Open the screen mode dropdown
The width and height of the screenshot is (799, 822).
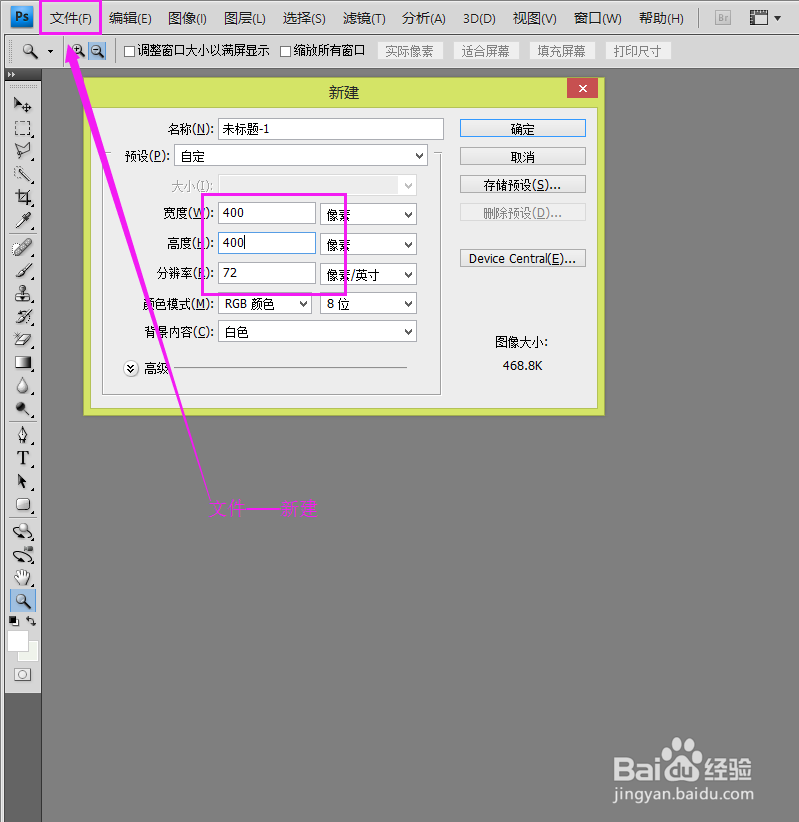point(765,18)
